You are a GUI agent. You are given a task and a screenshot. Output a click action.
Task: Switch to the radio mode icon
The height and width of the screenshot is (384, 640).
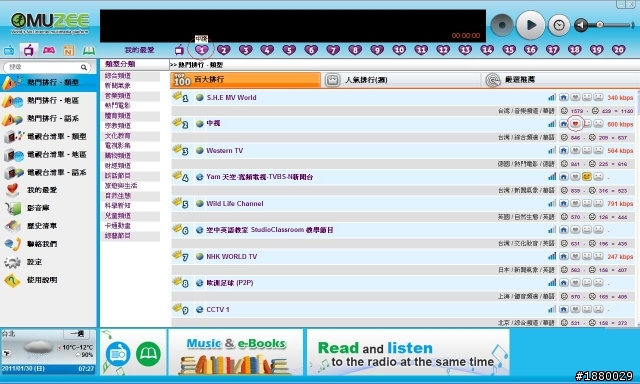tap(9, 51)
